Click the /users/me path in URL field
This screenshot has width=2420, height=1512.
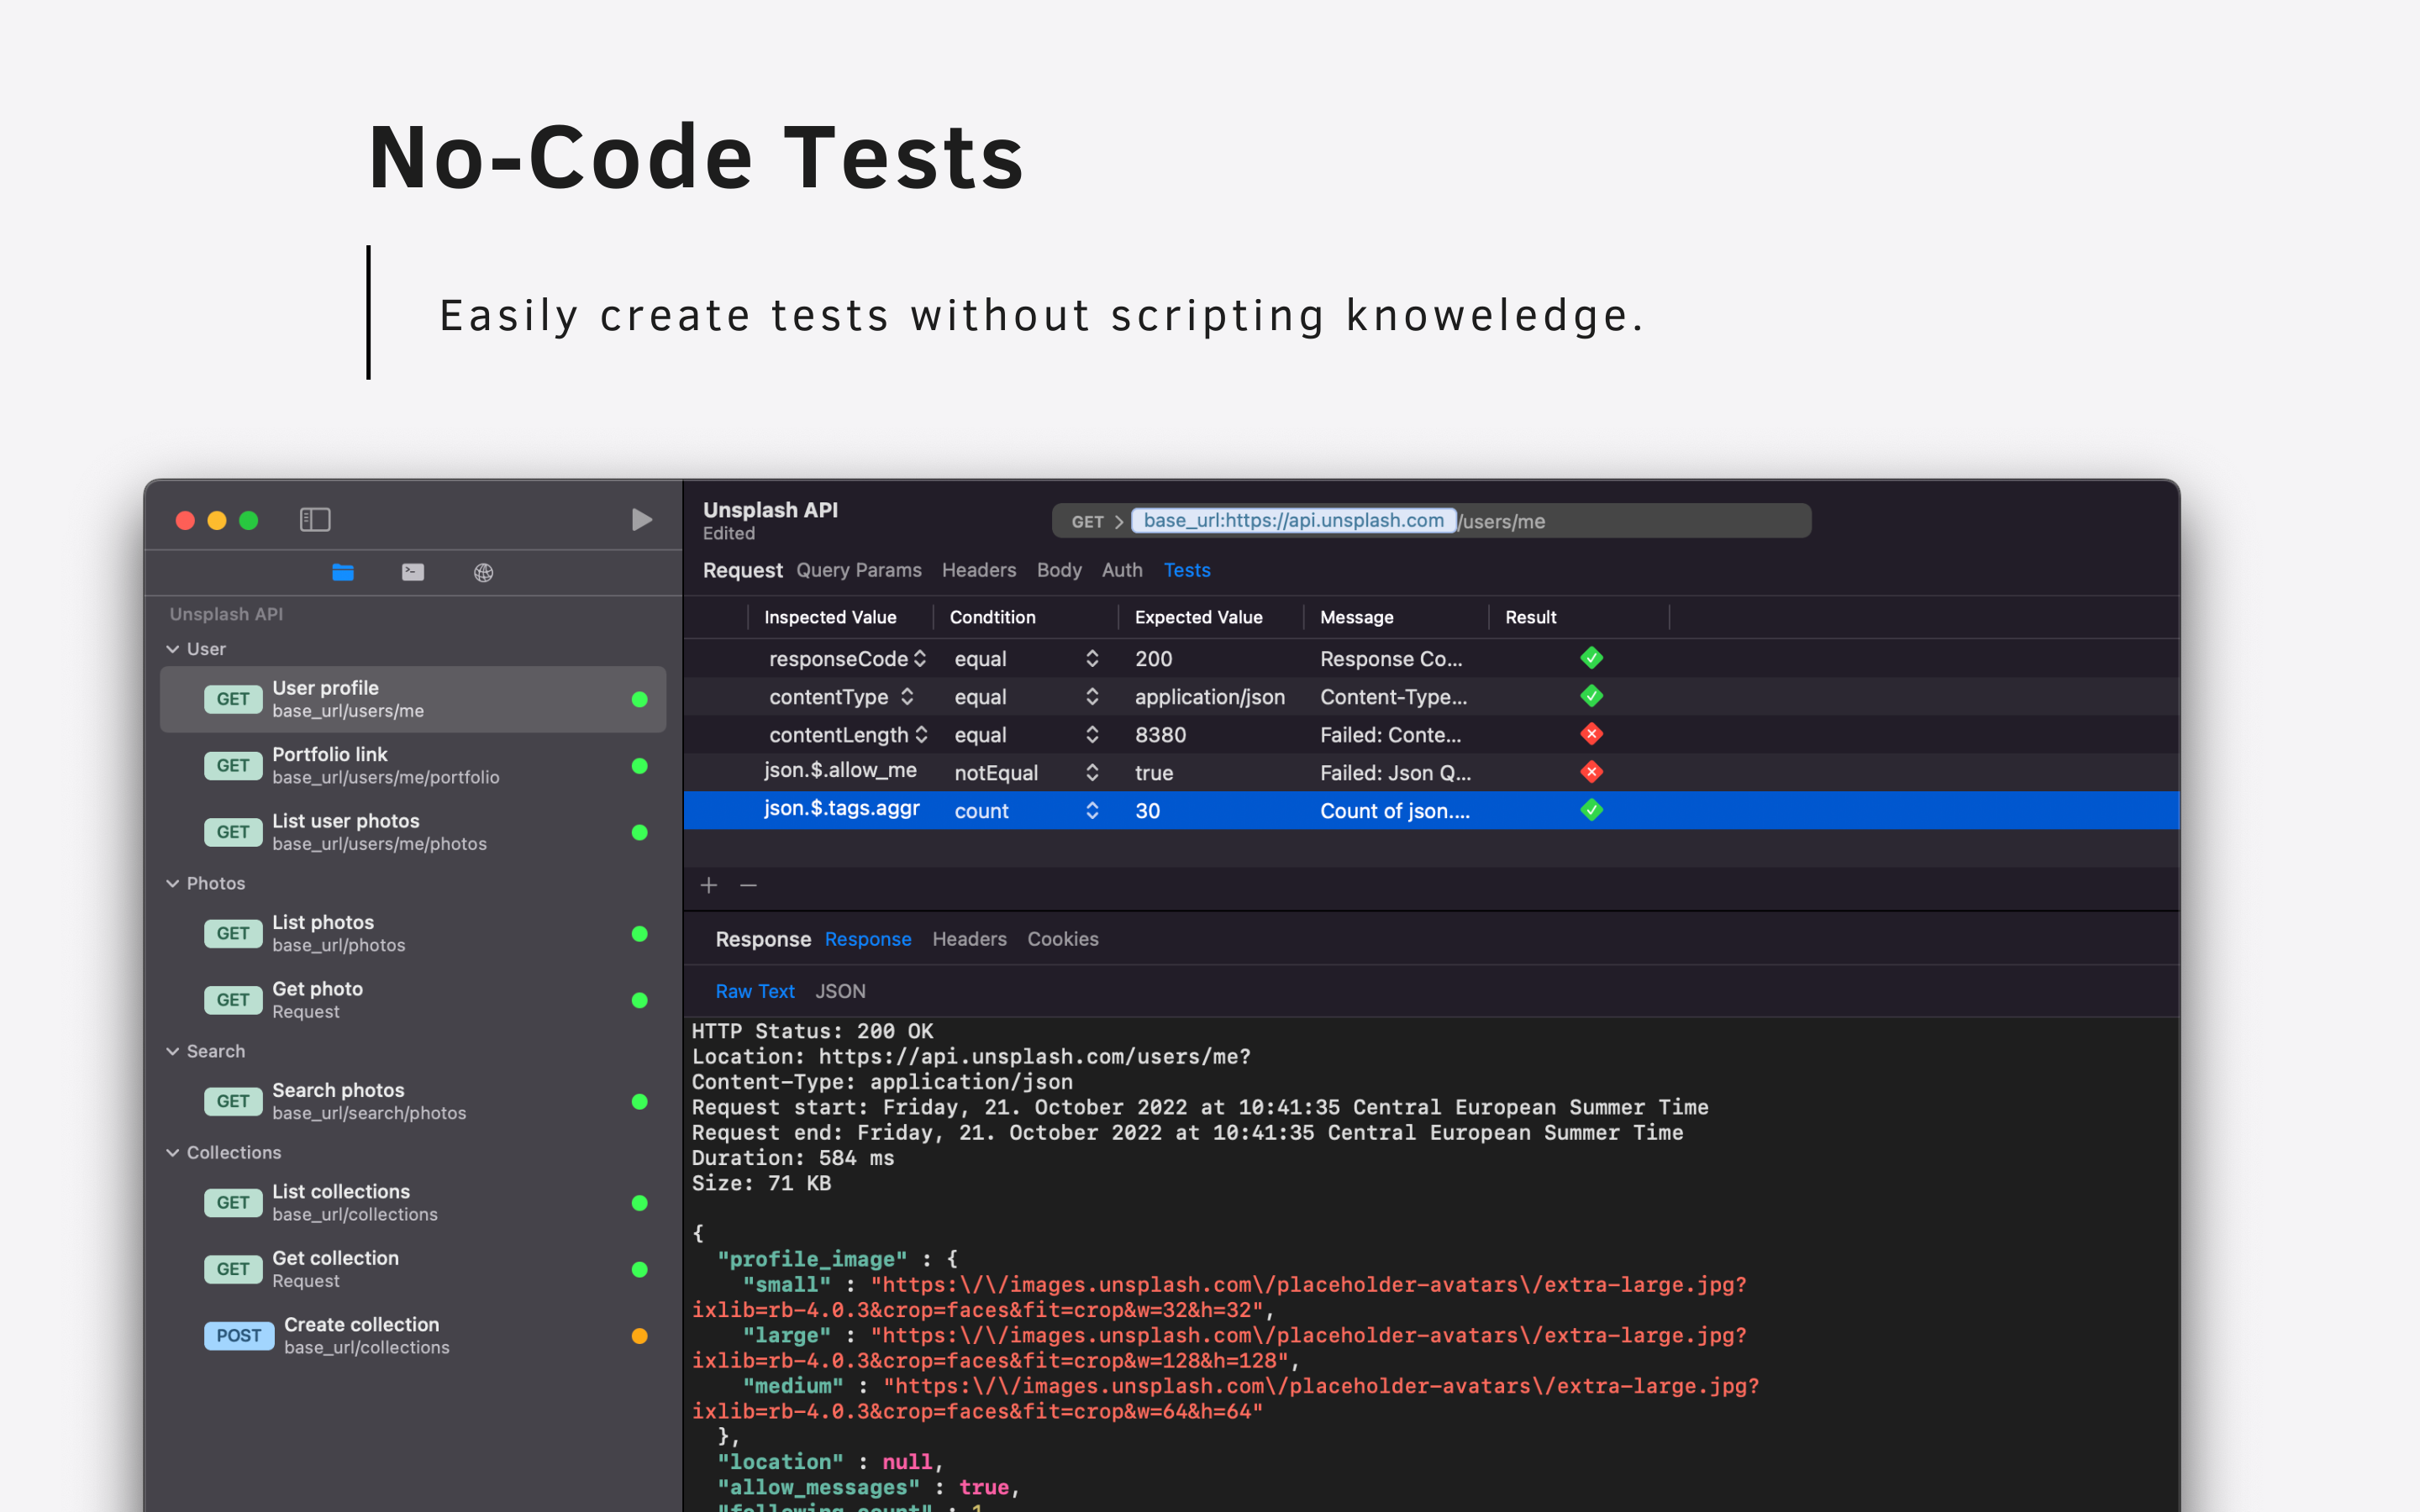tap(1502, 521)
